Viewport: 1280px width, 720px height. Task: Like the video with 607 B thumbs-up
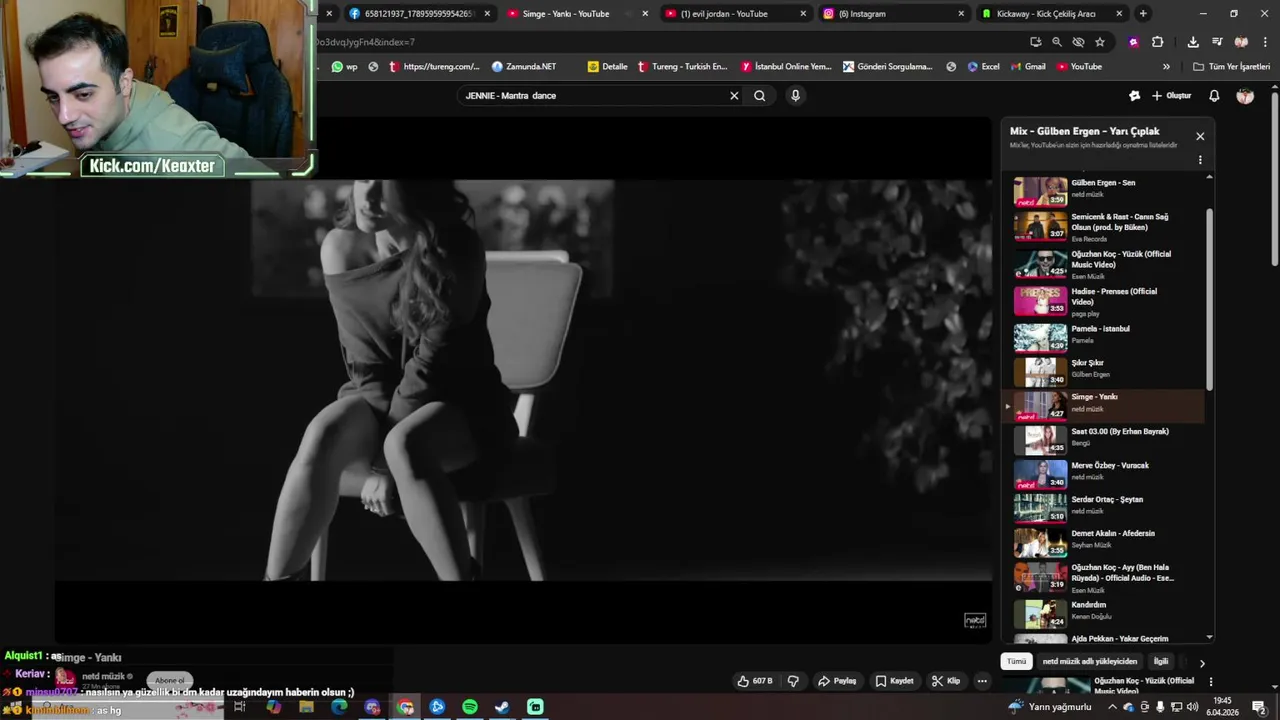pyautogui.click(x=755, y=681)
